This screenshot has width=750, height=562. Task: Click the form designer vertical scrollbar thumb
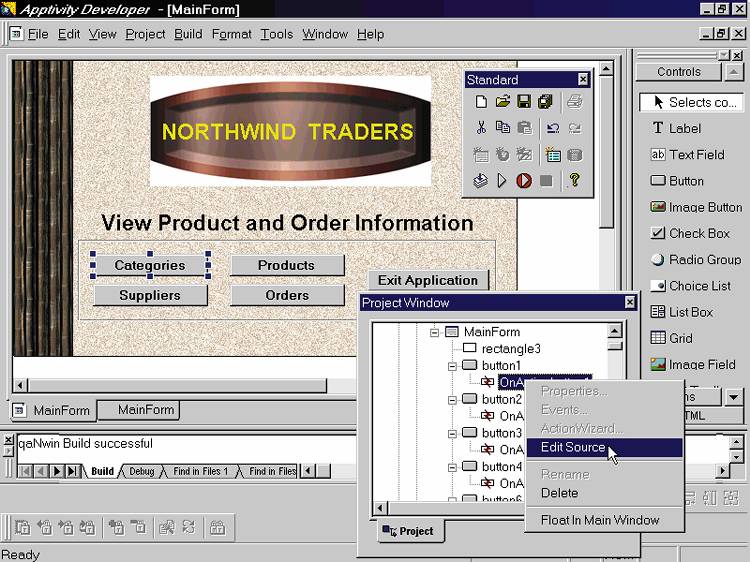(606, 153)
